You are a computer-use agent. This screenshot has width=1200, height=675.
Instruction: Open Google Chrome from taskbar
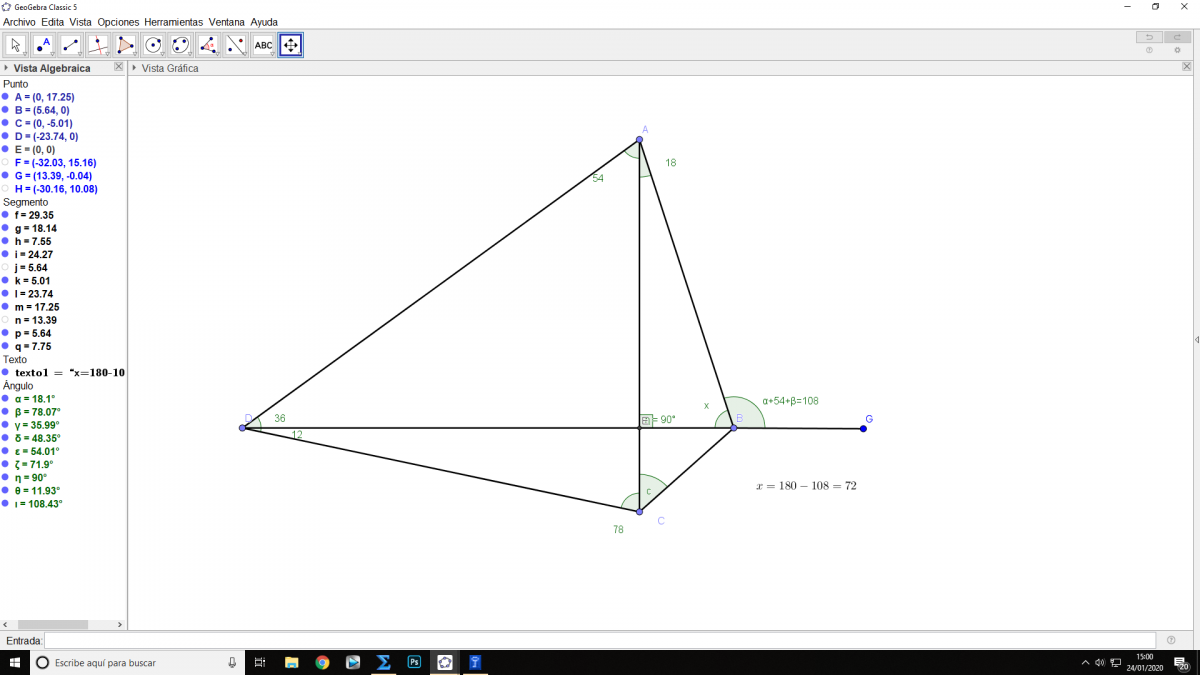[322, 662]
